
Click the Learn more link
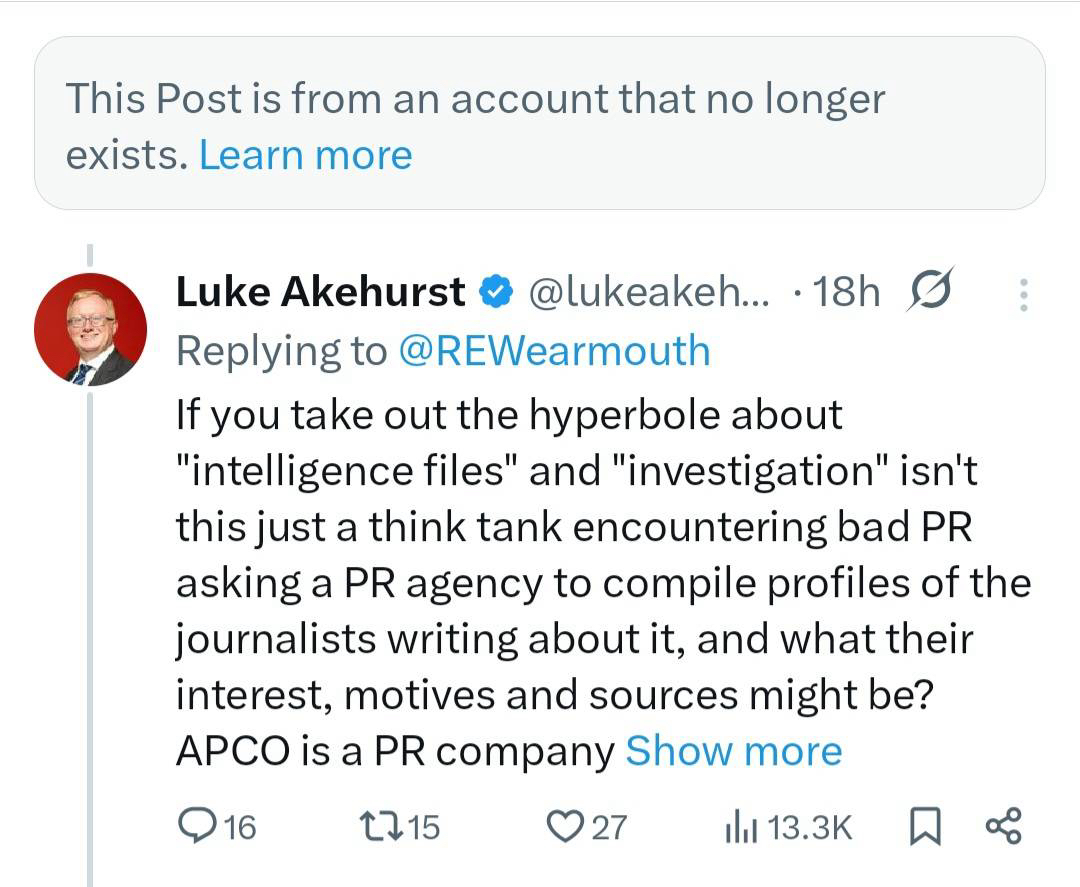[x=305, y=155]
